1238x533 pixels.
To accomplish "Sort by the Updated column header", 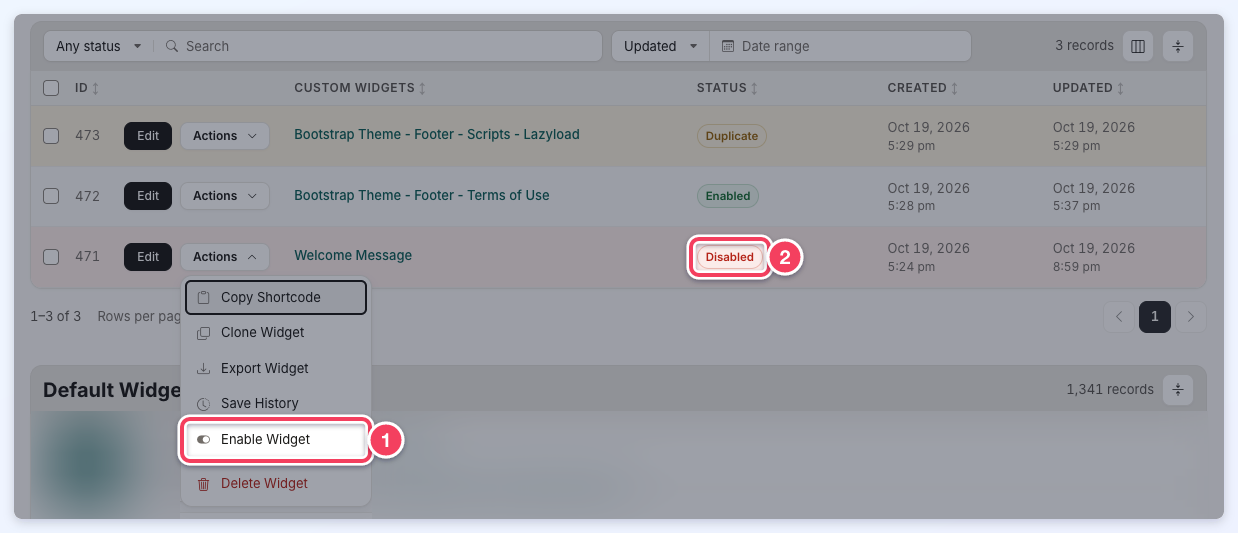I will click(x=1089, y=88).
